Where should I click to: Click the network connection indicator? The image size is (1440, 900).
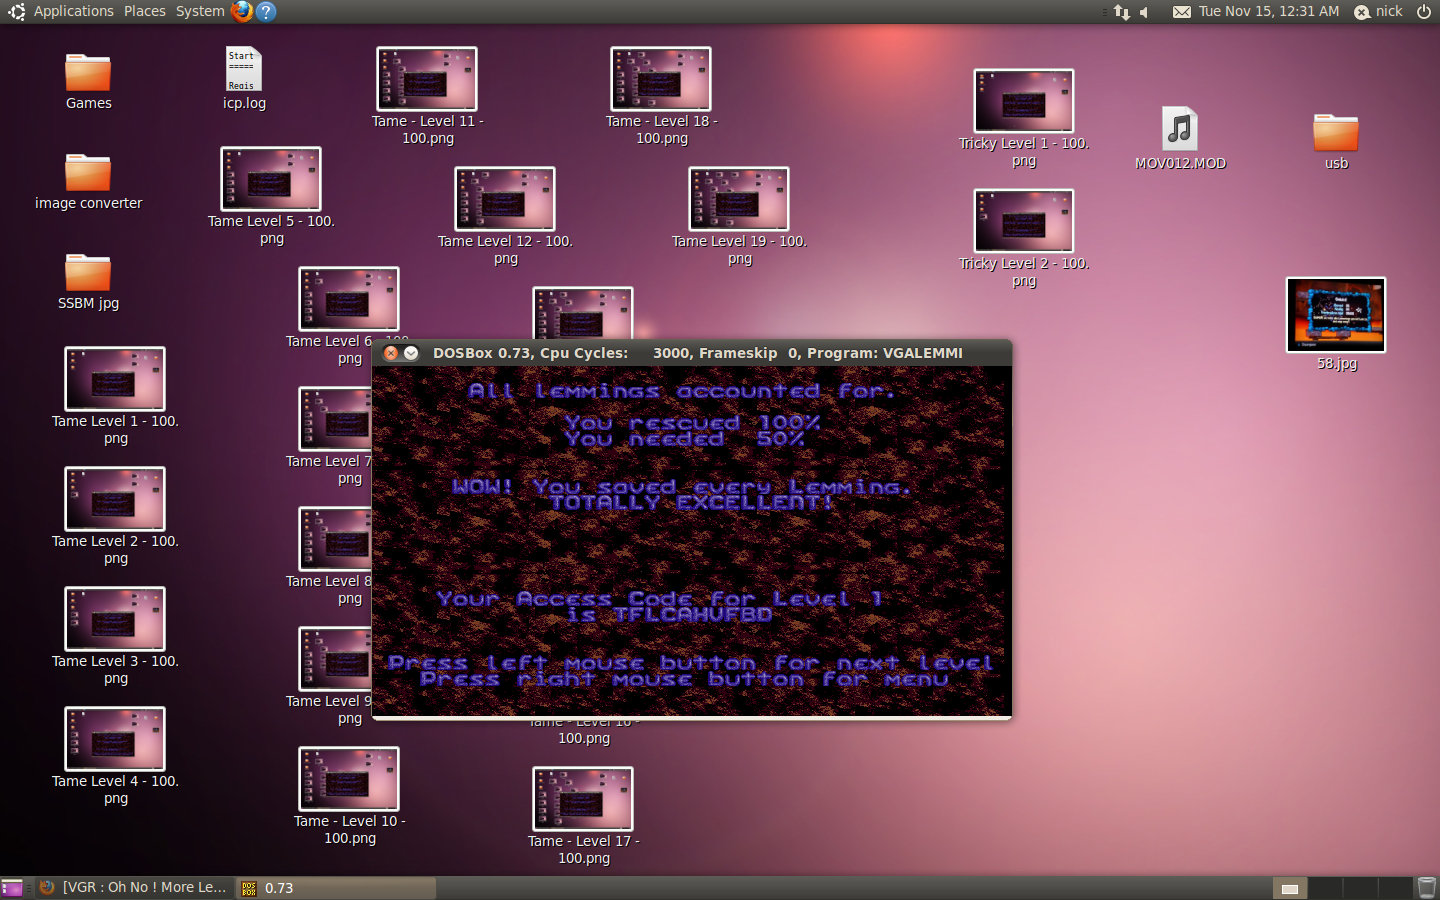[1121, 12]
